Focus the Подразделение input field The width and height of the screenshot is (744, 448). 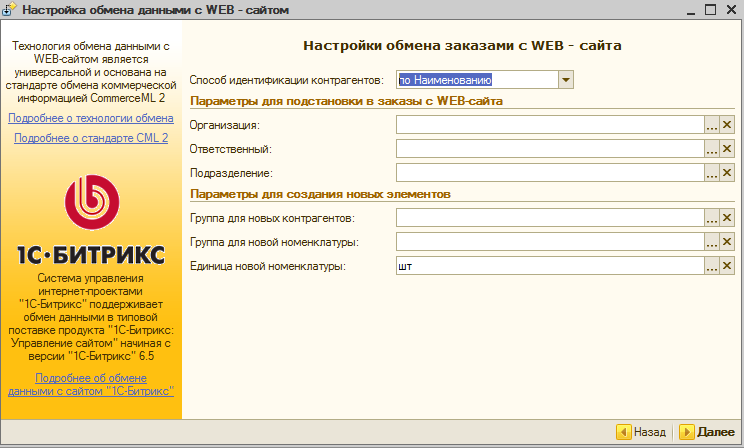[550, 173]
